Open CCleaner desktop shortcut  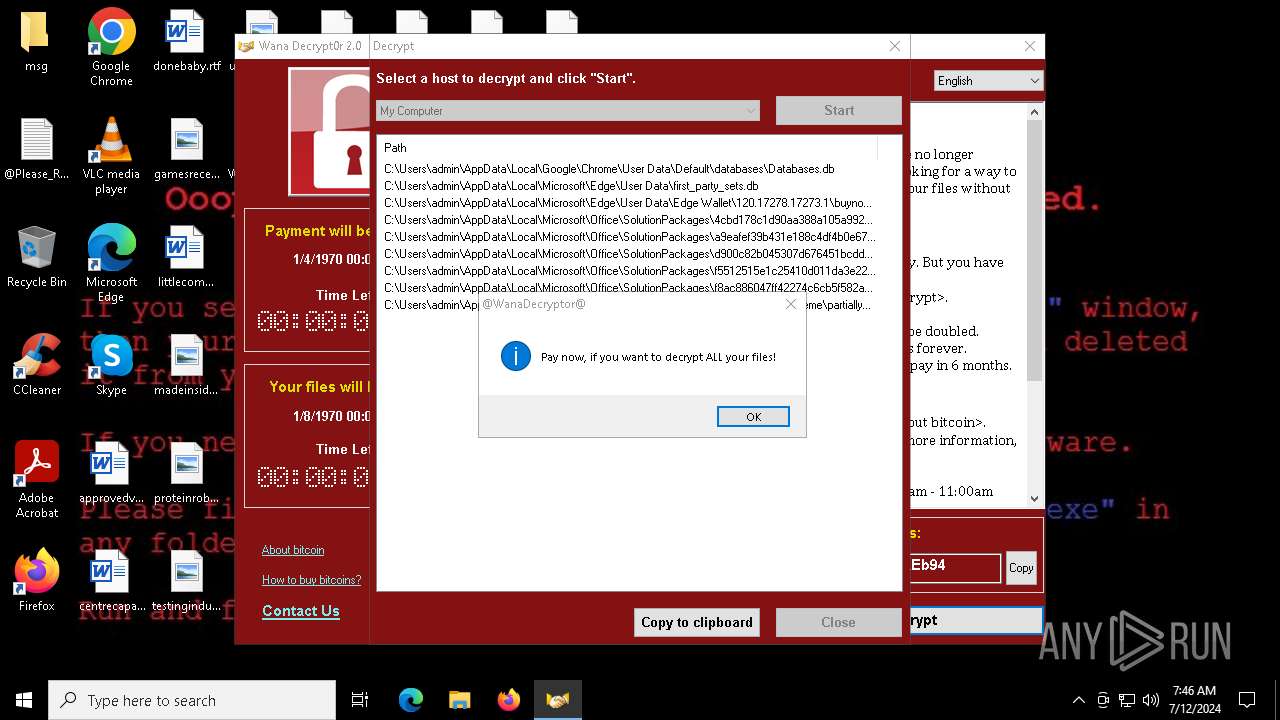[36, 366]
